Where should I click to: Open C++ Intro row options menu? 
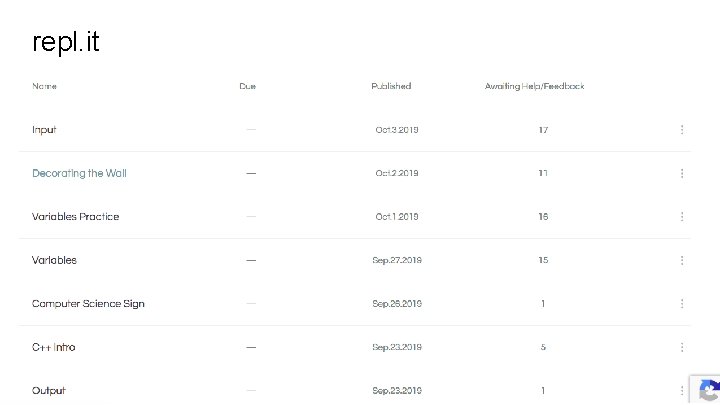(x=682, y=347)
